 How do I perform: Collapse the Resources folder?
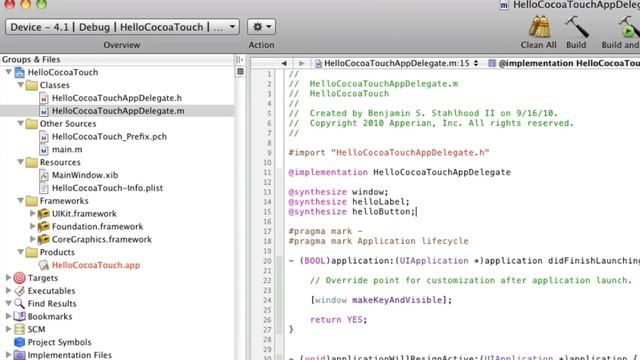(x=20, y=162)
